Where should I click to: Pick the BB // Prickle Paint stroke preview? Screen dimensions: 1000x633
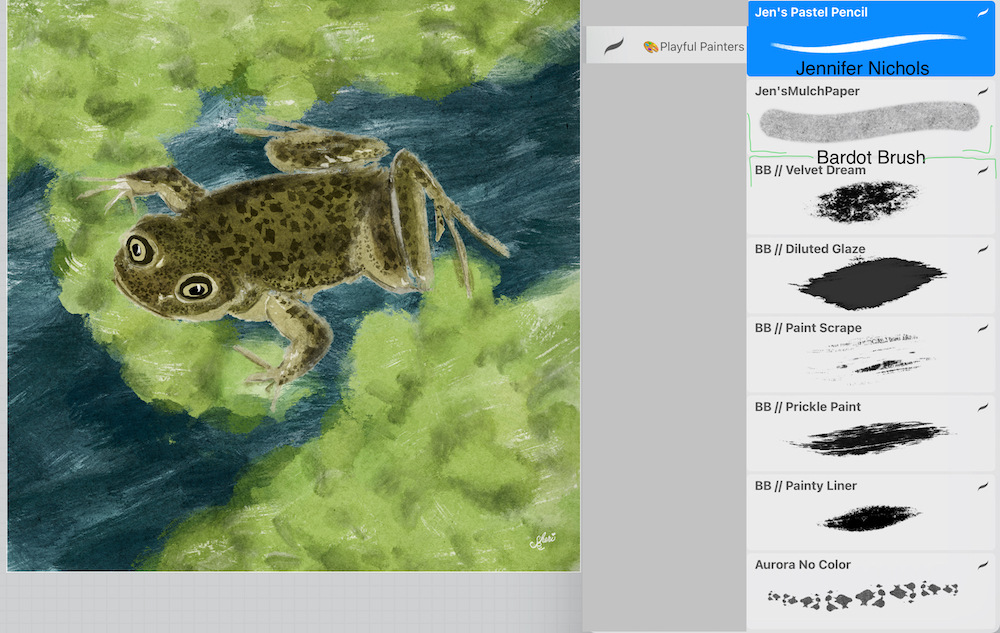click(866, 438)
